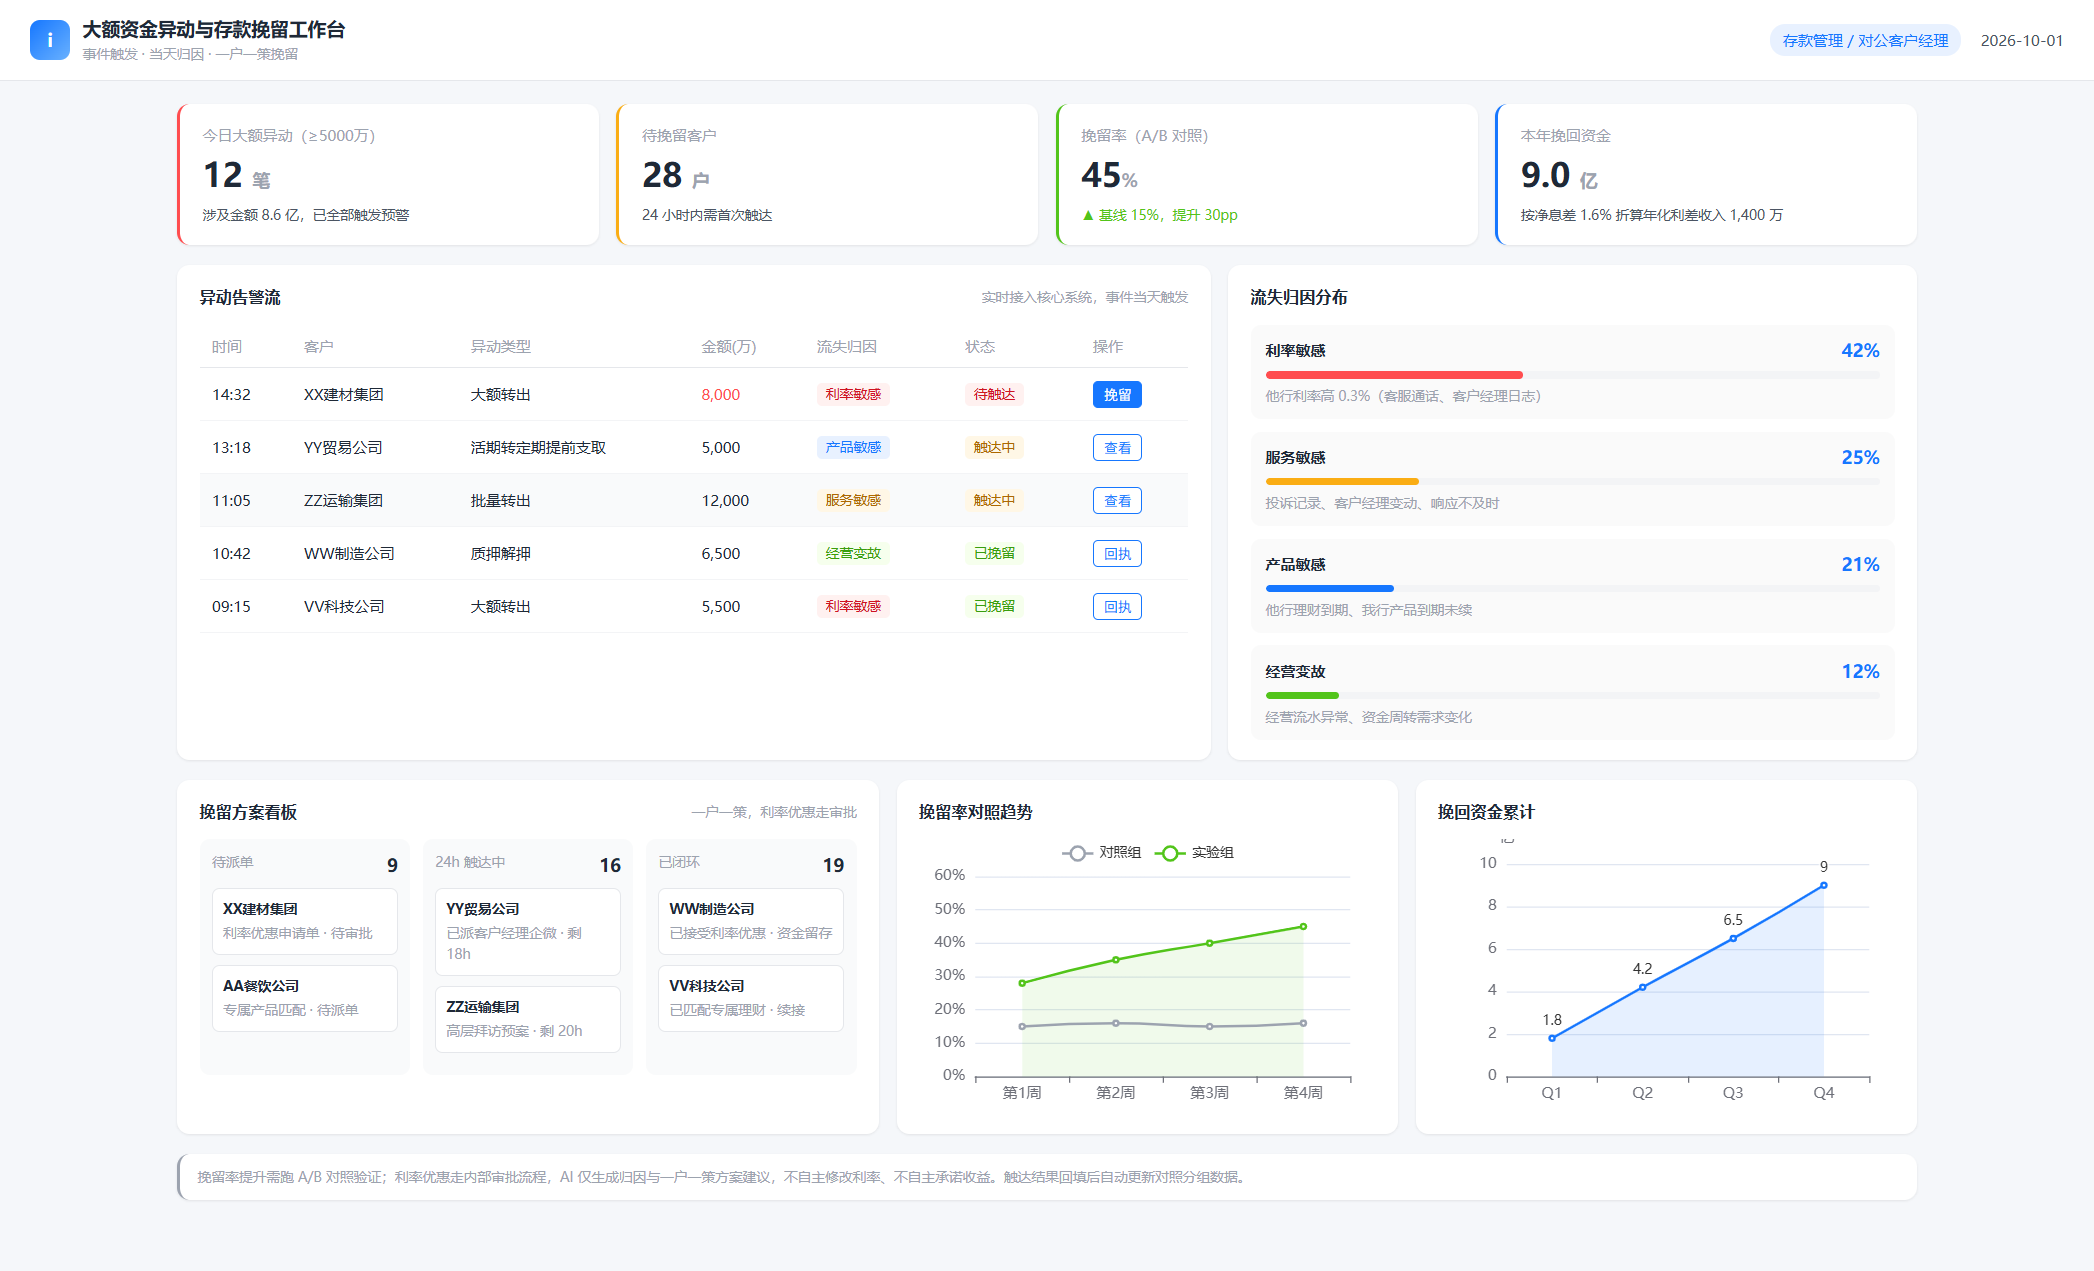Screen dimensions: 2094x1271
Task: Click 查看 button for ZZ运输集团
Action: [1117, 501]
